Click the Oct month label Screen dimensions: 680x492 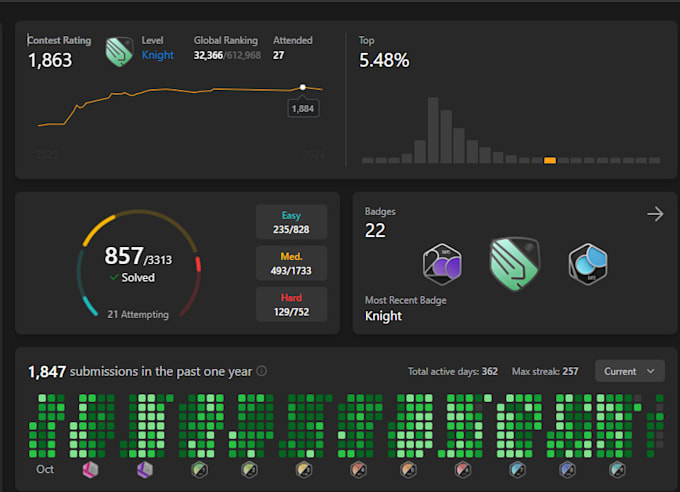45,469
